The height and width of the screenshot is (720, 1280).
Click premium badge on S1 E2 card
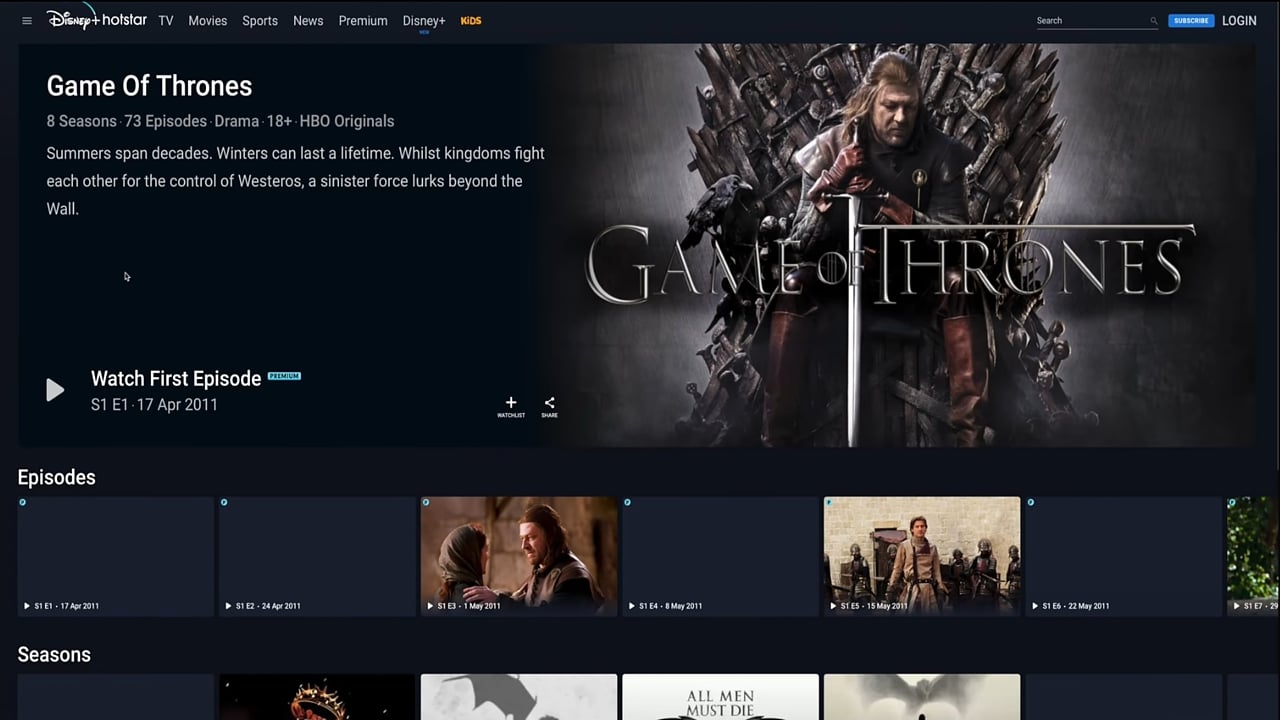(224, 502)
